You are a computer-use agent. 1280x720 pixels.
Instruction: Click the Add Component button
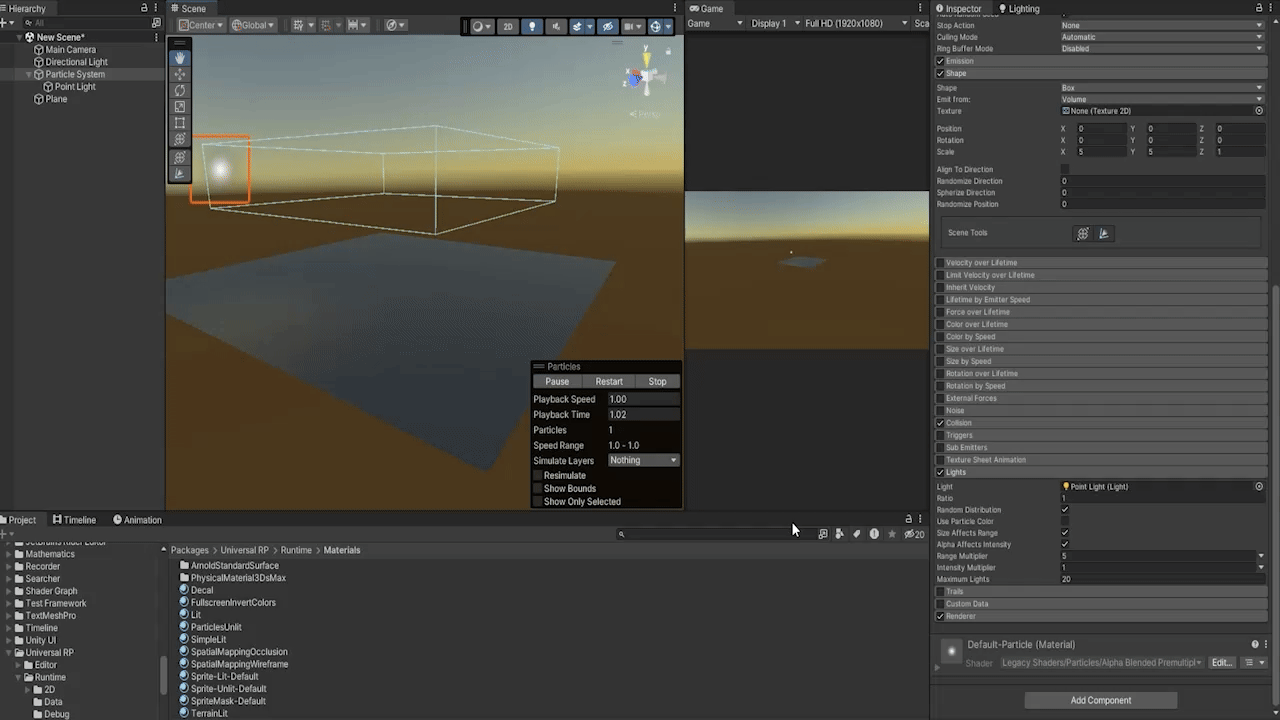point(1100,700)
